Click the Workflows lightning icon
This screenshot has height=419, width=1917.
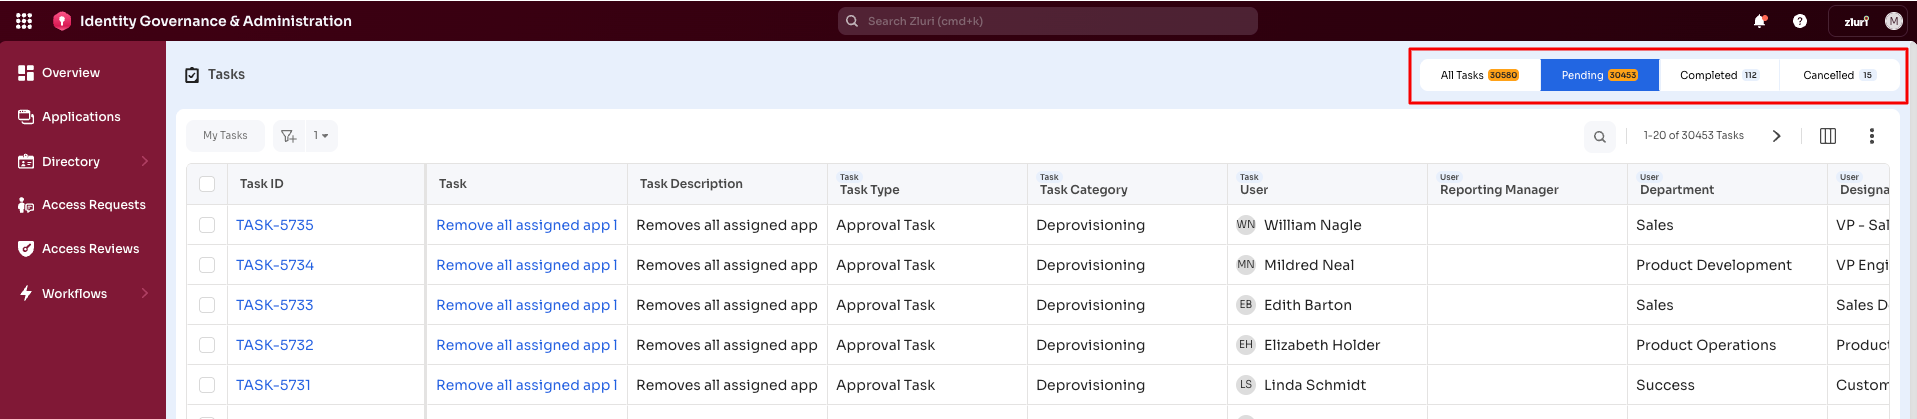point(26,293)
